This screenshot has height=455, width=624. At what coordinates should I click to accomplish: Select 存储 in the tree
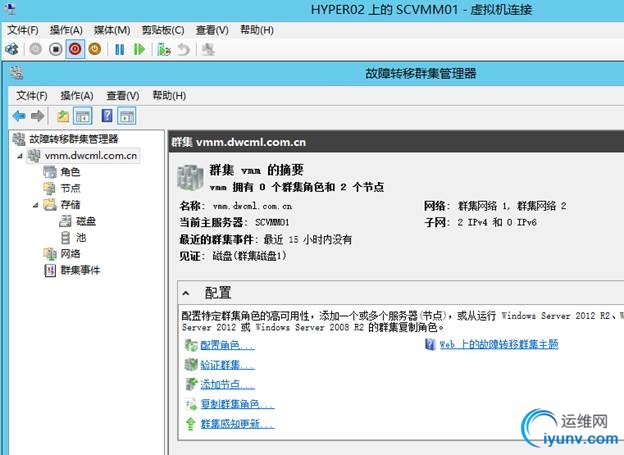pos(70,205)
